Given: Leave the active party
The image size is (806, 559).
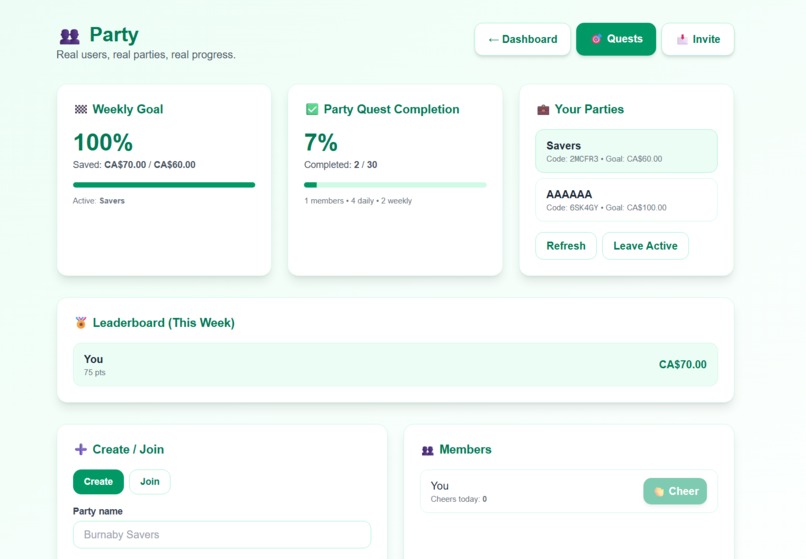Looking at the screenshot, I should pyautogui.click(x=645, y=246).
